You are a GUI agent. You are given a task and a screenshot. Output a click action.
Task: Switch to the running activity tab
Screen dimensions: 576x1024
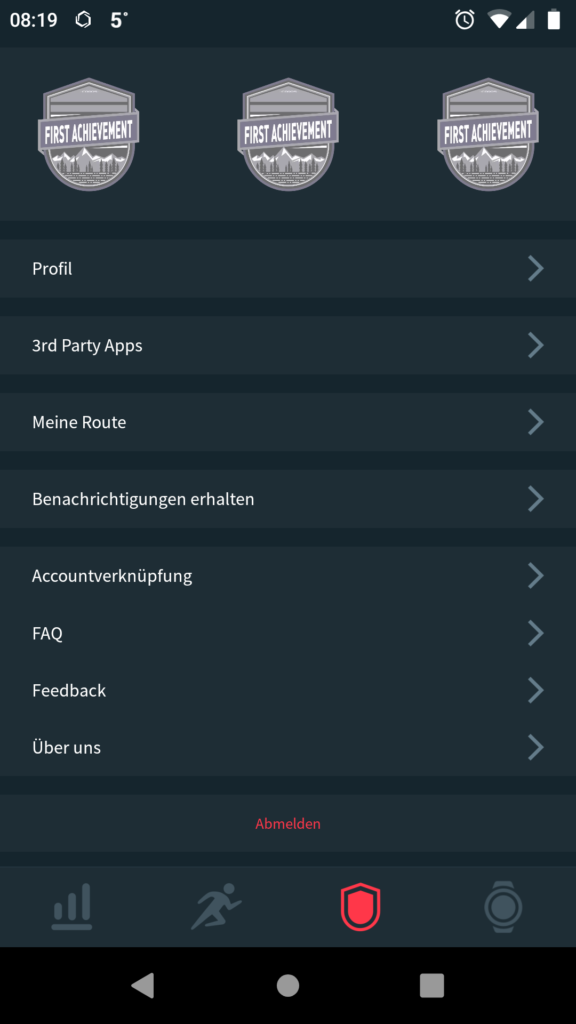(216, 906)
